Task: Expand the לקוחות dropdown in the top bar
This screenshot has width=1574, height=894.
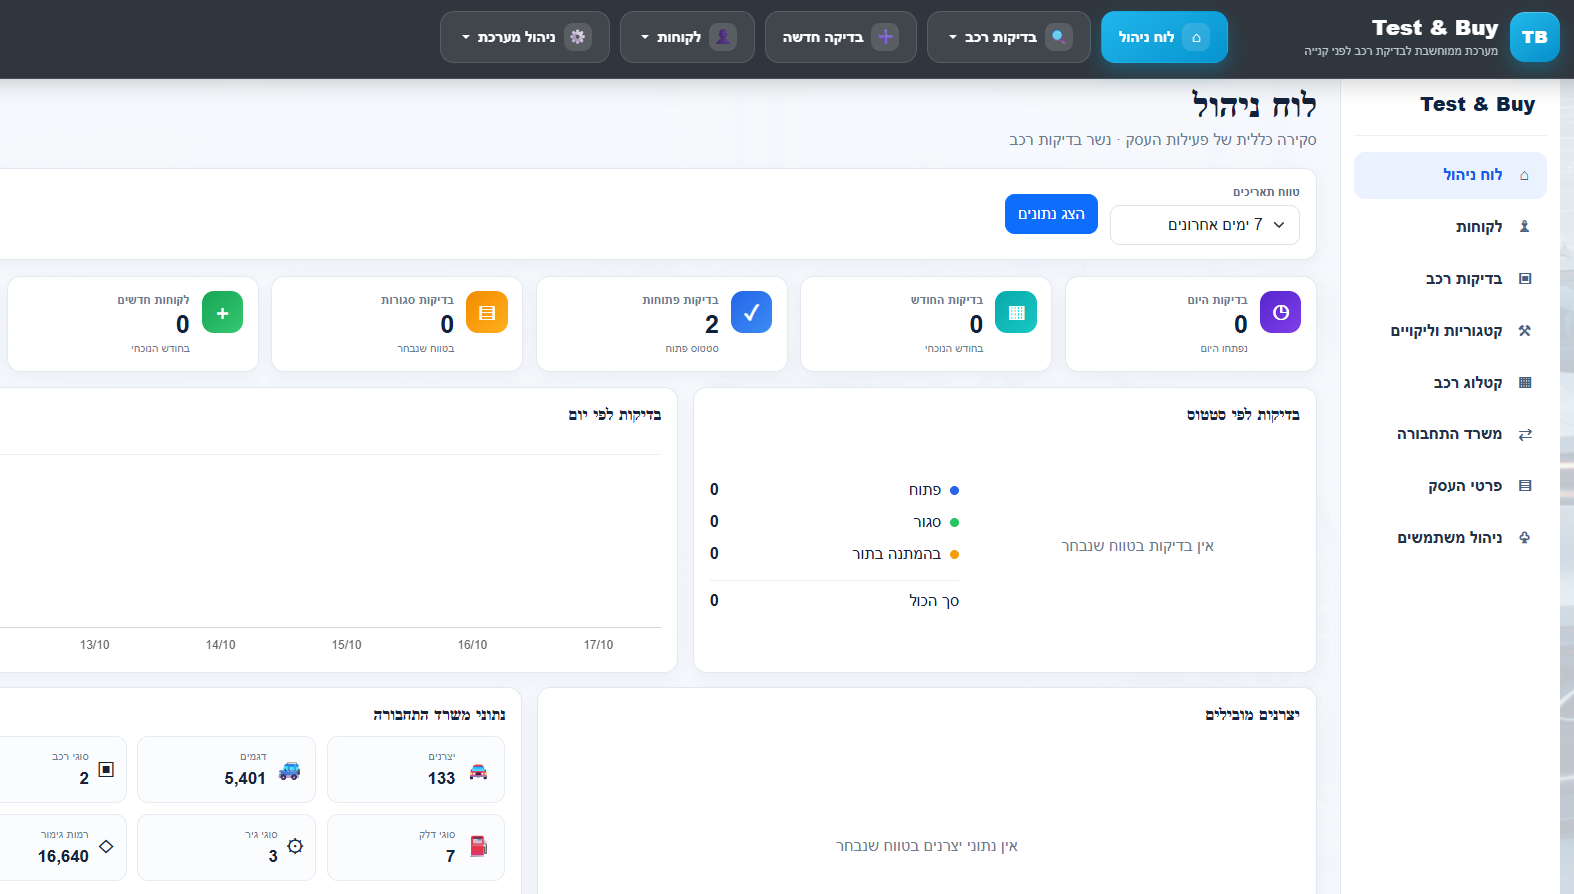Action: coord(687,37)
